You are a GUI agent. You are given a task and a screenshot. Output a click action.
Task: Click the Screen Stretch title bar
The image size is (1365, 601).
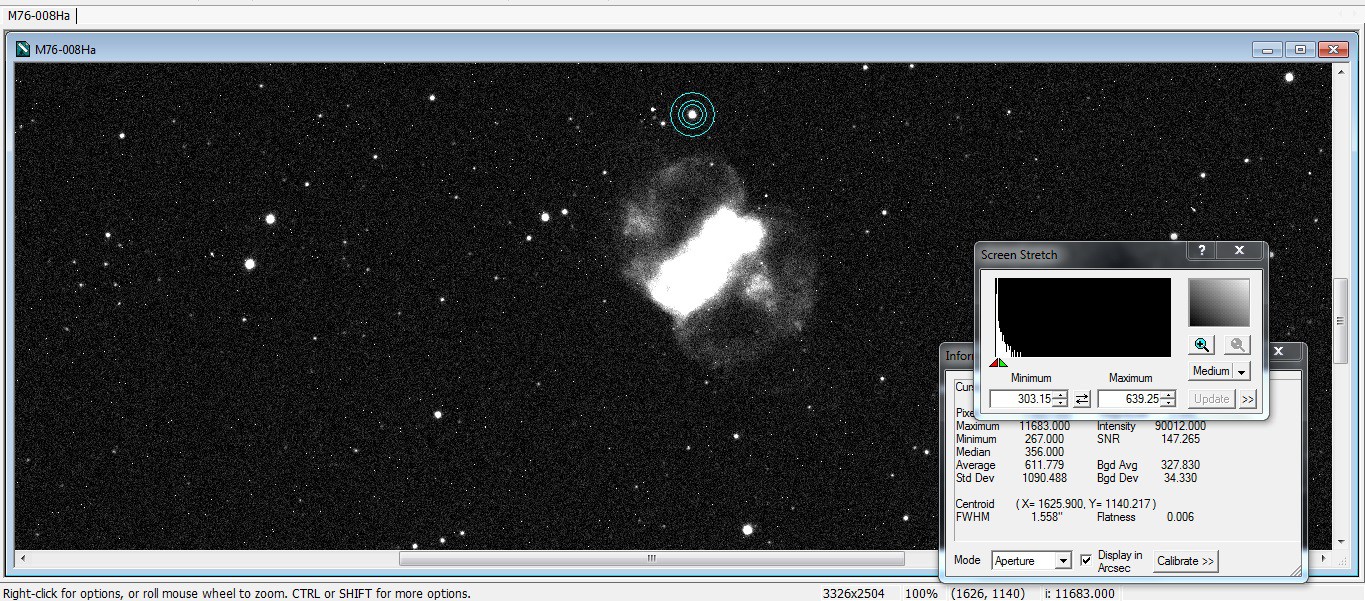click(x=1080, y=254)
